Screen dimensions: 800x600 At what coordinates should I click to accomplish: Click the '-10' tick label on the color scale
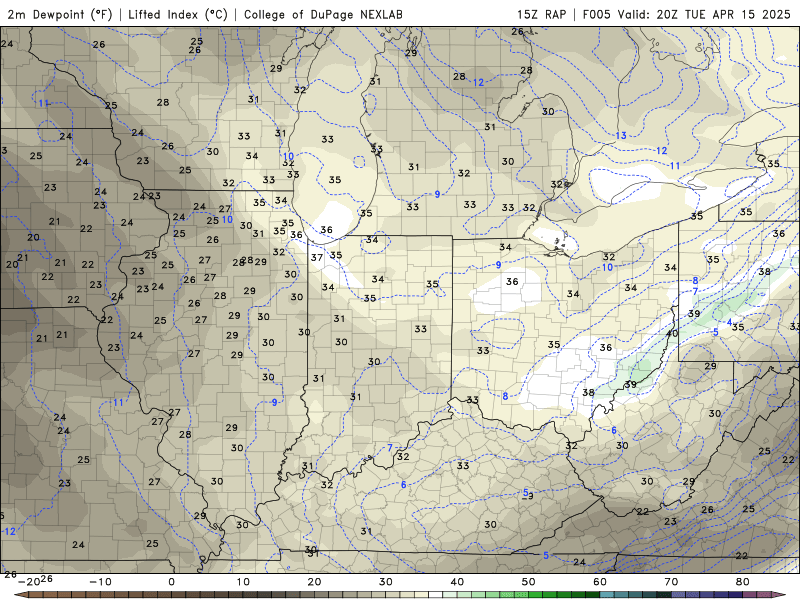click(x=100, y=582)
